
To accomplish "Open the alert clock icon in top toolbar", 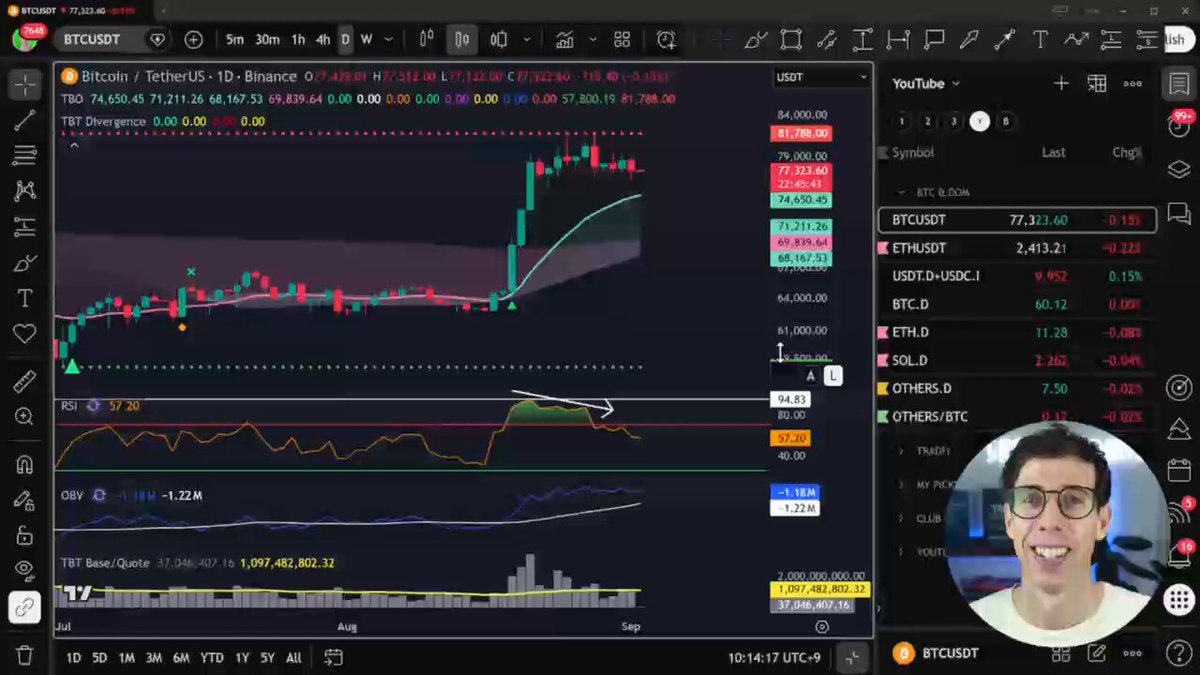I will click(666, 40).
